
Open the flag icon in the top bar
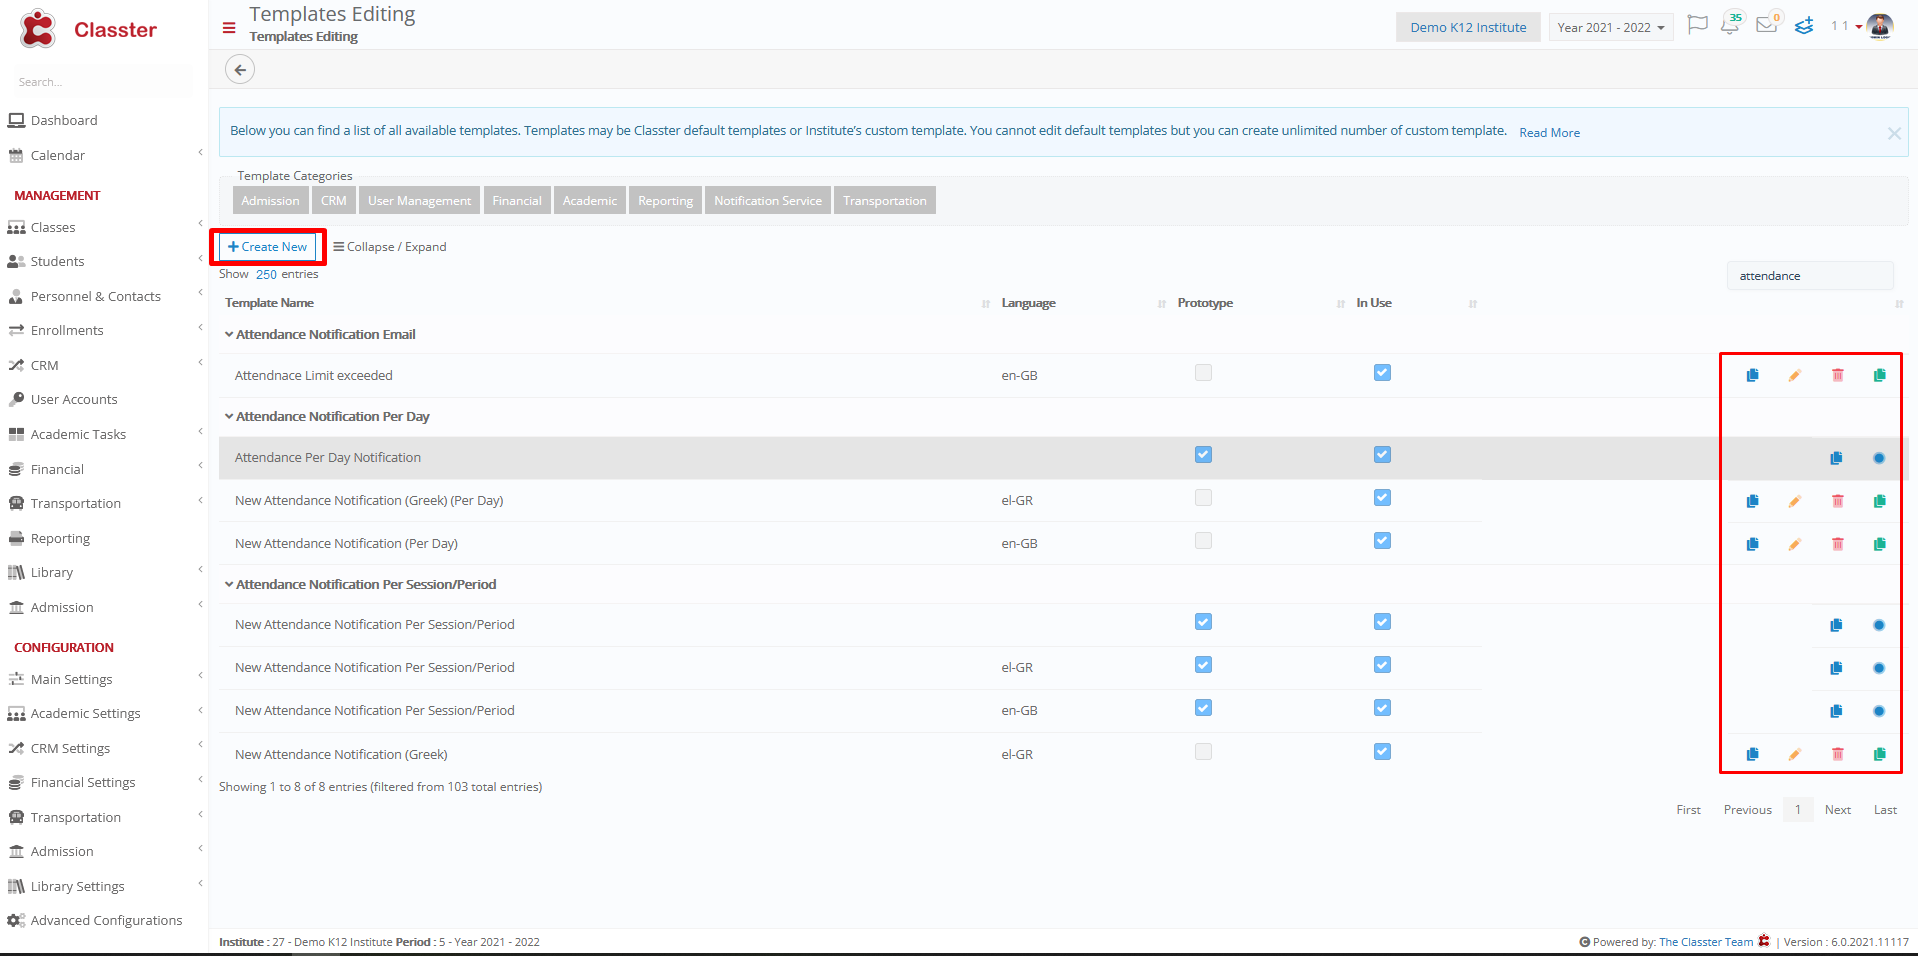point(1697,25)
